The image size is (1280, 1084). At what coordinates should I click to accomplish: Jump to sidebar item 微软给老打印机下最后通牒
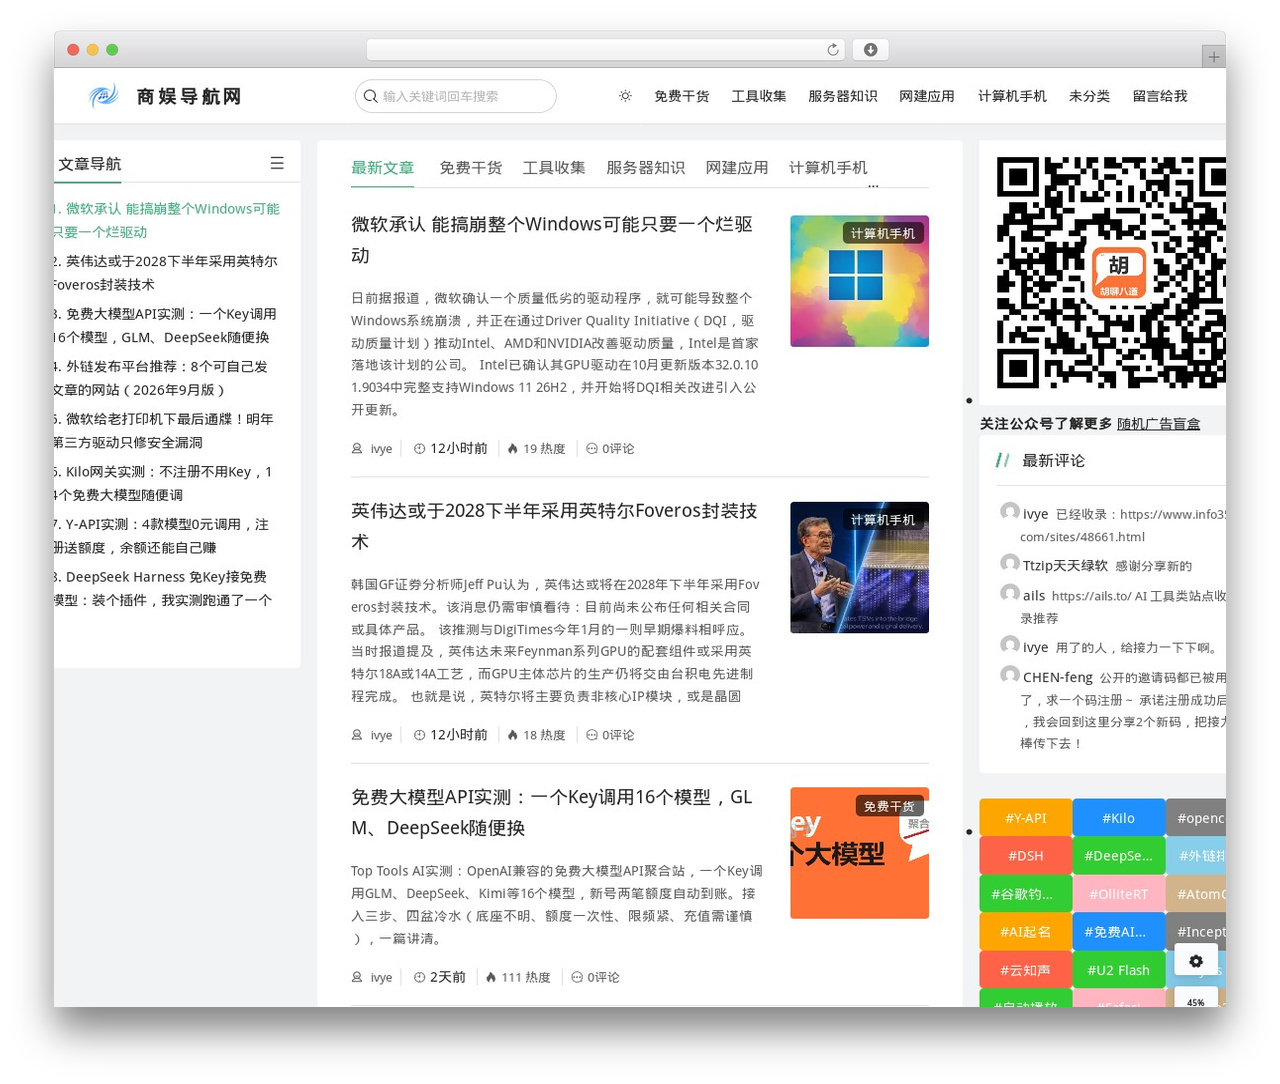pos(164,431)
